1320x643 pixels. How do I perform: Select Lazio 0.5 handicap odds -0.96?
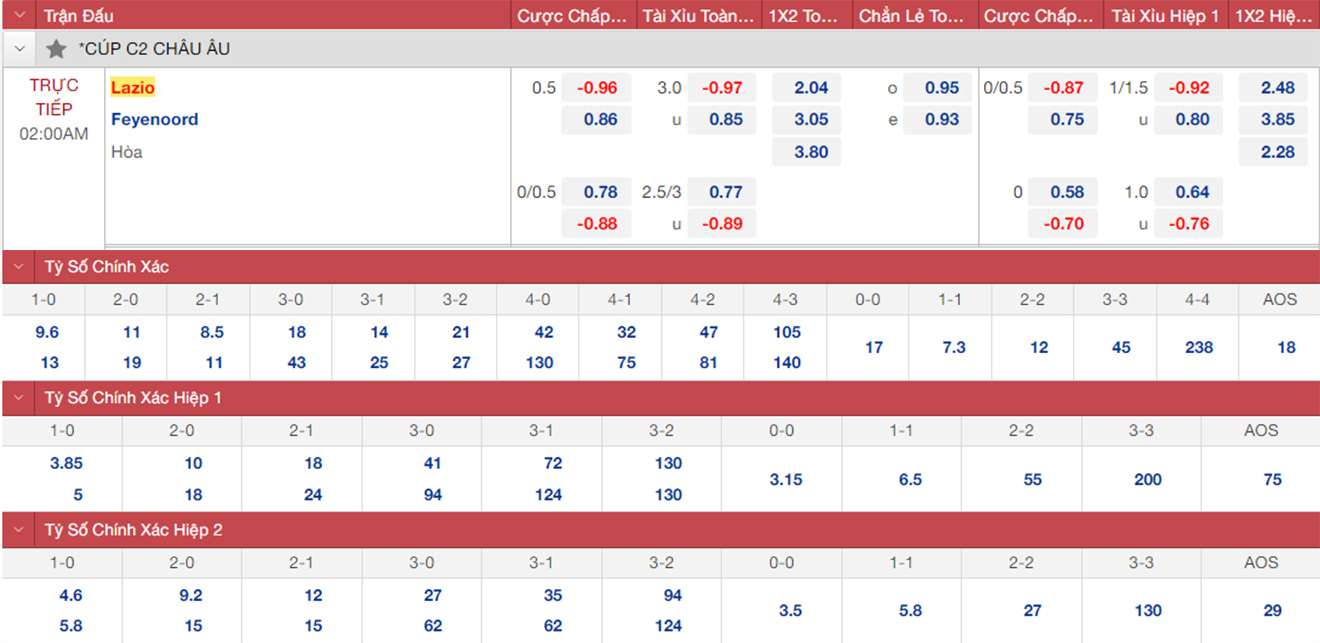(597, 88)
